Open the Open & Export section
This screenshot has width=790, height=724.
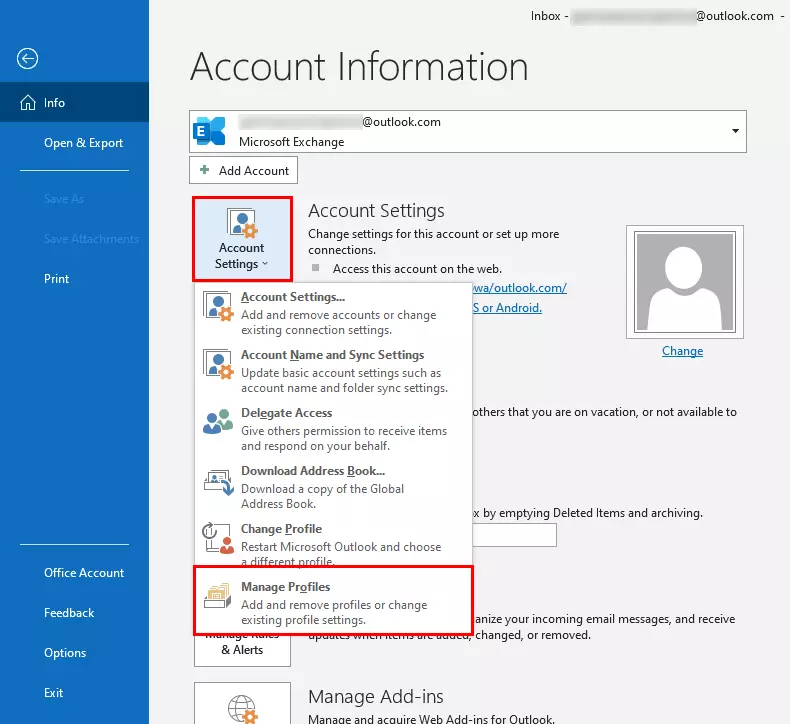[75, 143]
